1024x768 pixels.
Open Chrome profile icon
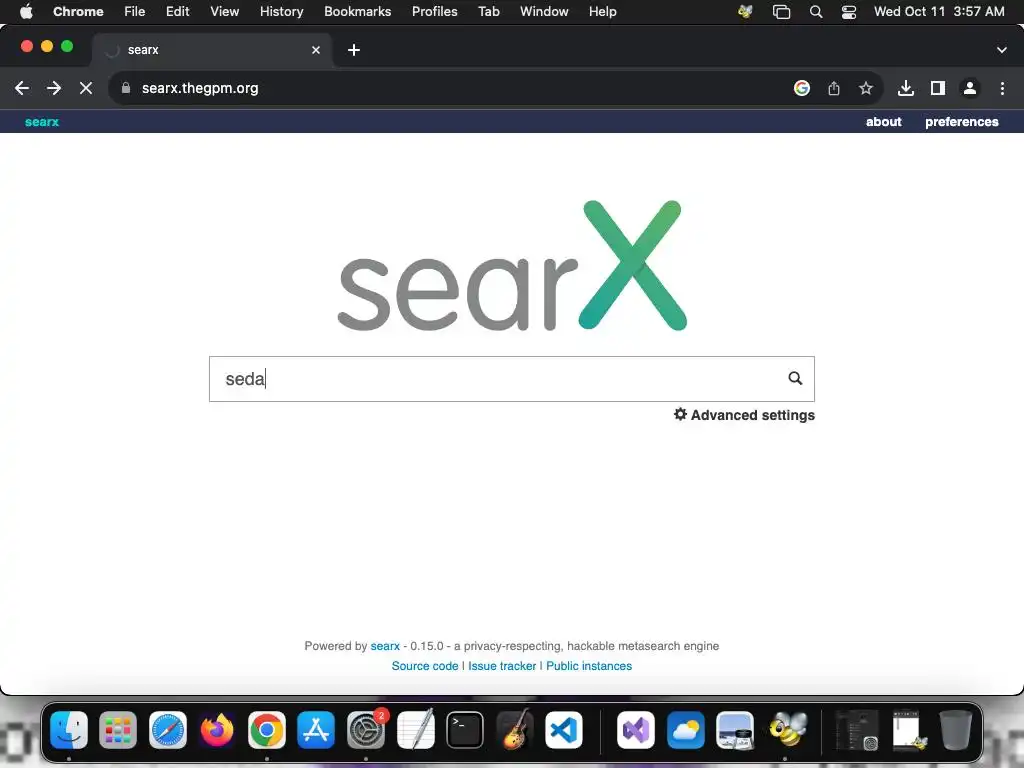[x=970, y=88]
